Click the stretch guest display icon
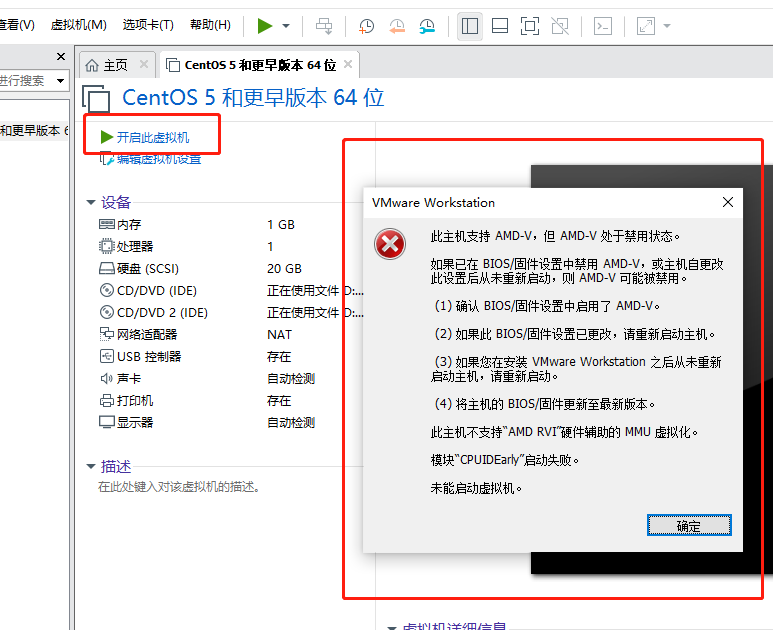Screen dimensions: 773x630 click(646, 26)
